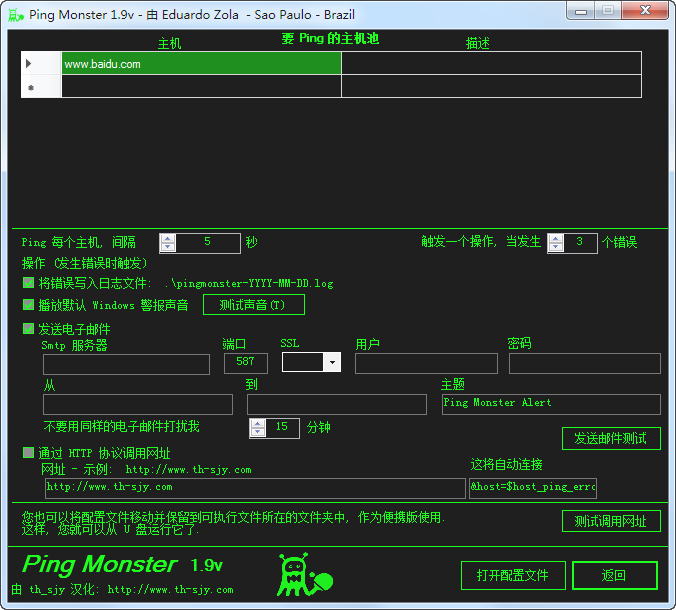Open the SSL dropdown list
Viewport: 676px width, 610px height.
click(x=332, y=363)
